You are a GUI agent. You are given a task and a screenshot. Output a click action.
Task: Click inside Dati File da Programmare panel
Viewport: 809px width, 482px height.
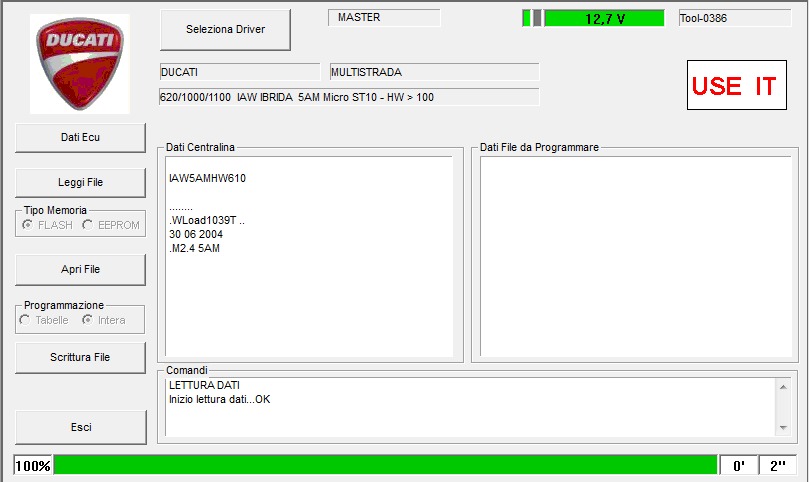pyautogui.click(x=635, y=255)
